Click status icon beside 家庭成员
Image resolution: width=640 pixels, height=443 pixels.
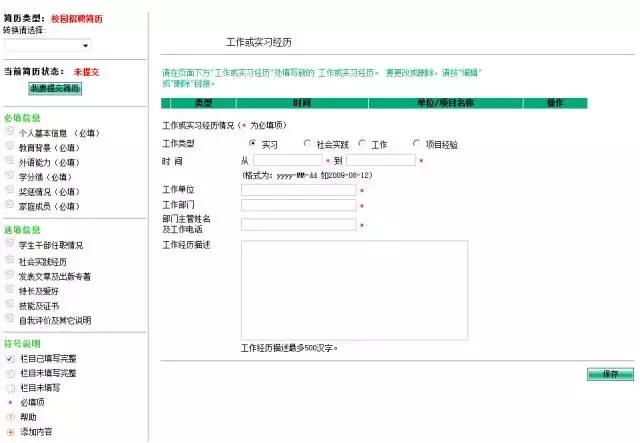[9, 204]
